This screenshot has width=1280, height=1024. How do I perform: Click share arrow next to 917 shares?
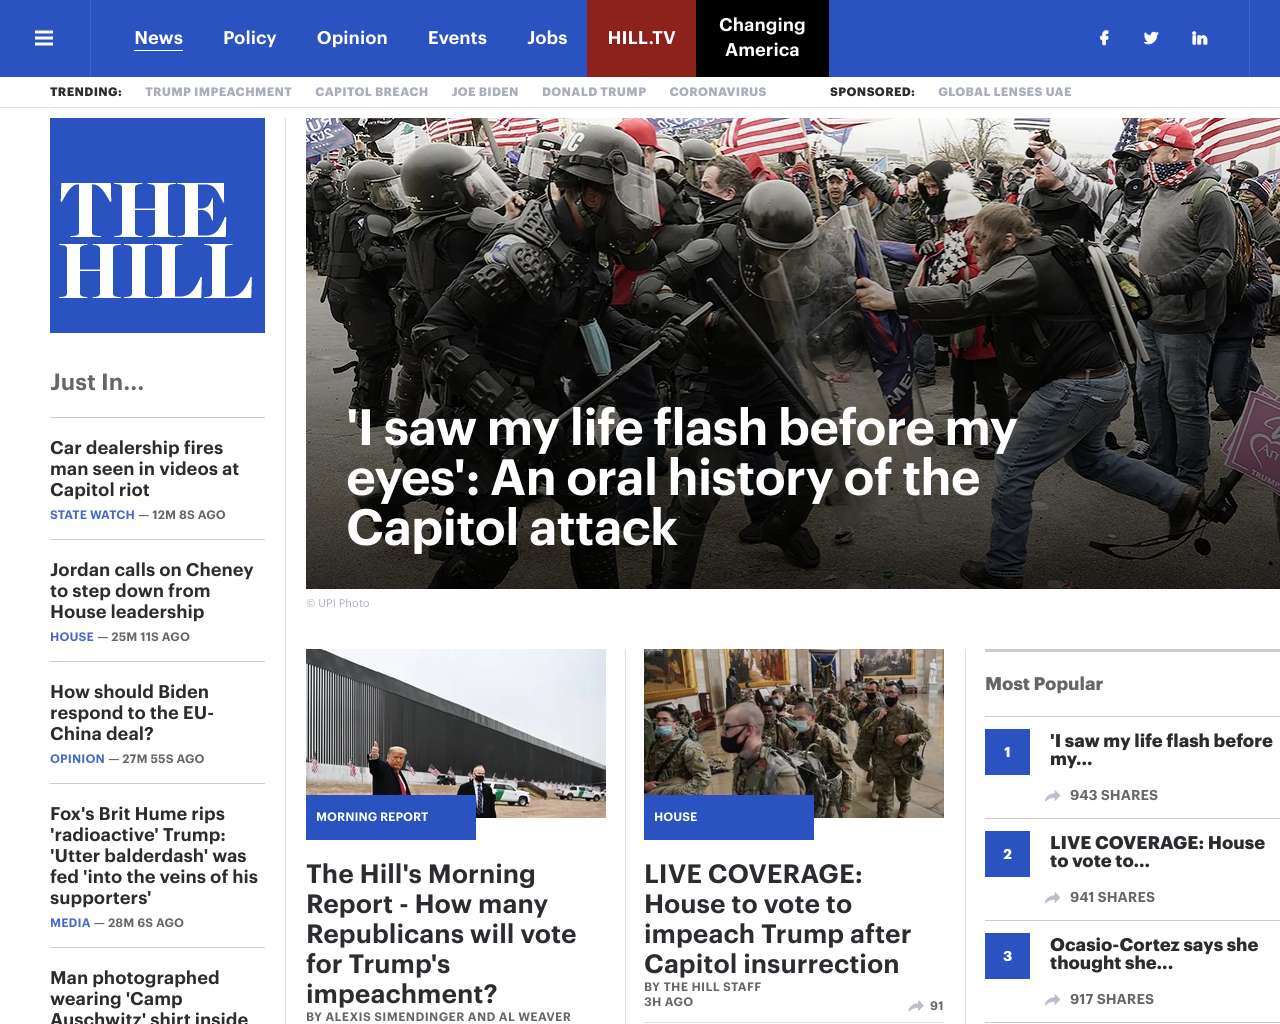(x=1053, y=1000)
